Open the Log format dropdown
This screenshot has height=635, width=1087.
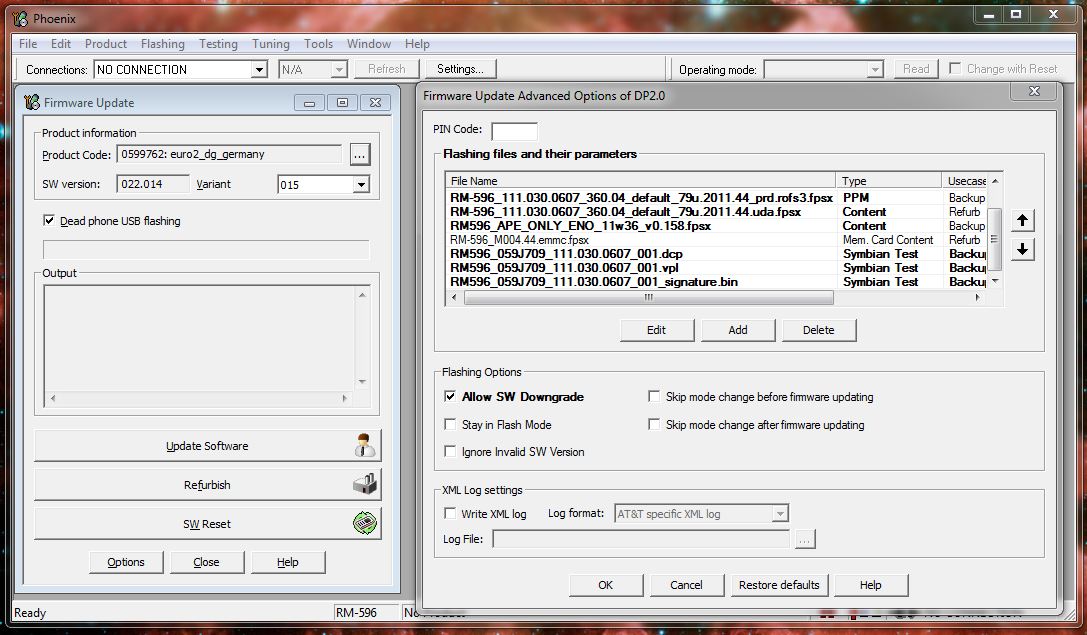pyautogui.click(x=780, y=514)
